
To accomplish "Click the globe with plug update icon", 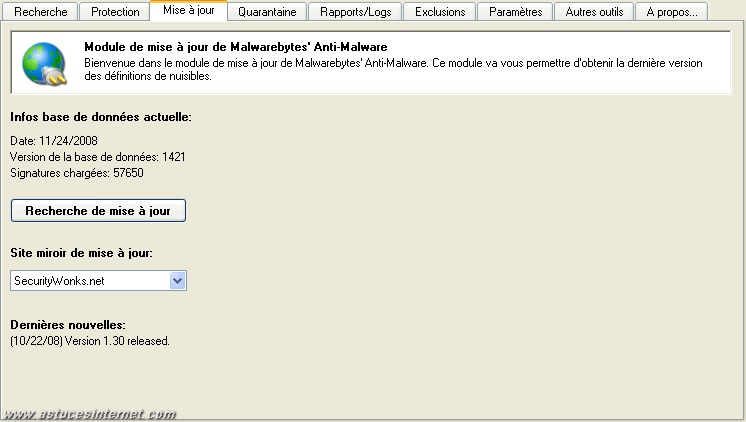I will 45,64.
